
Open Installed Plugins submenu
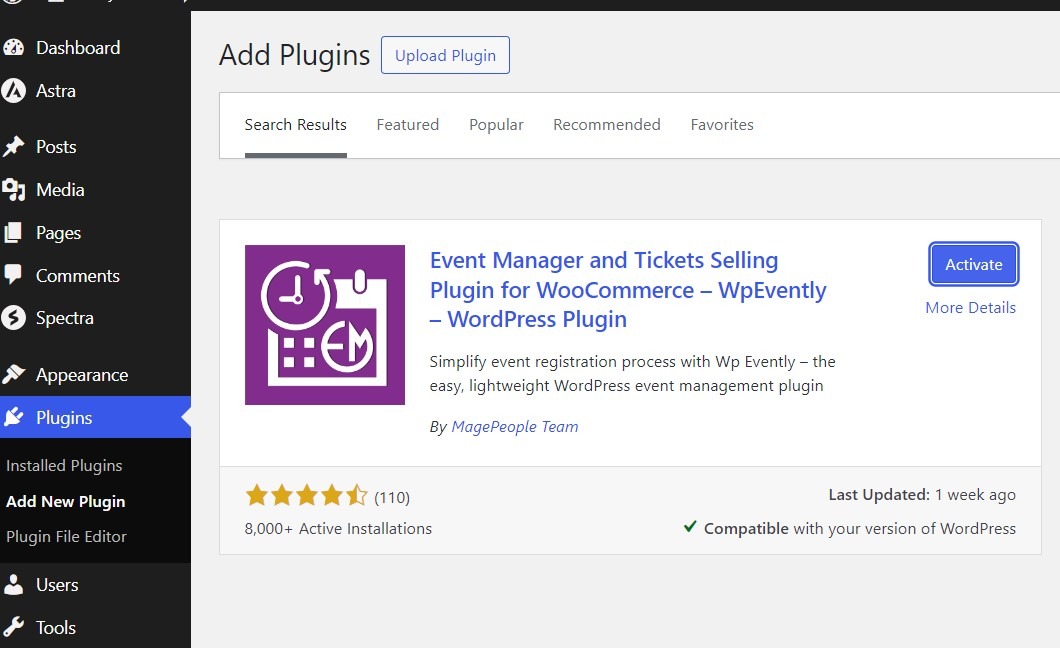pos(64,466)
